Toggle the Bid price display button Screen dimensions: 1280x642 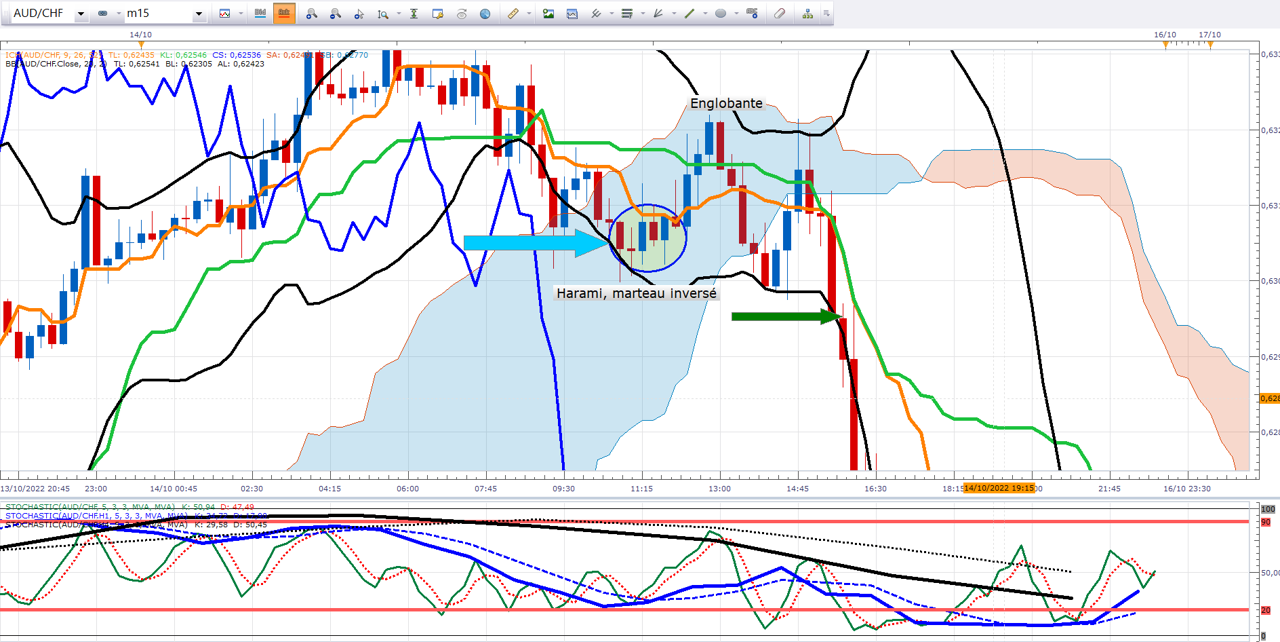[260, 14]
